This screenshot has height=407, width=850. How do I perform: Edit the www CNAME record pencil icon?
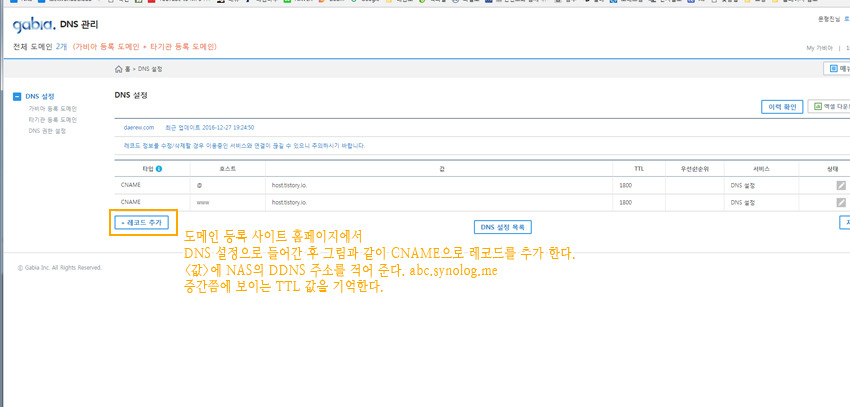[841, 202]
